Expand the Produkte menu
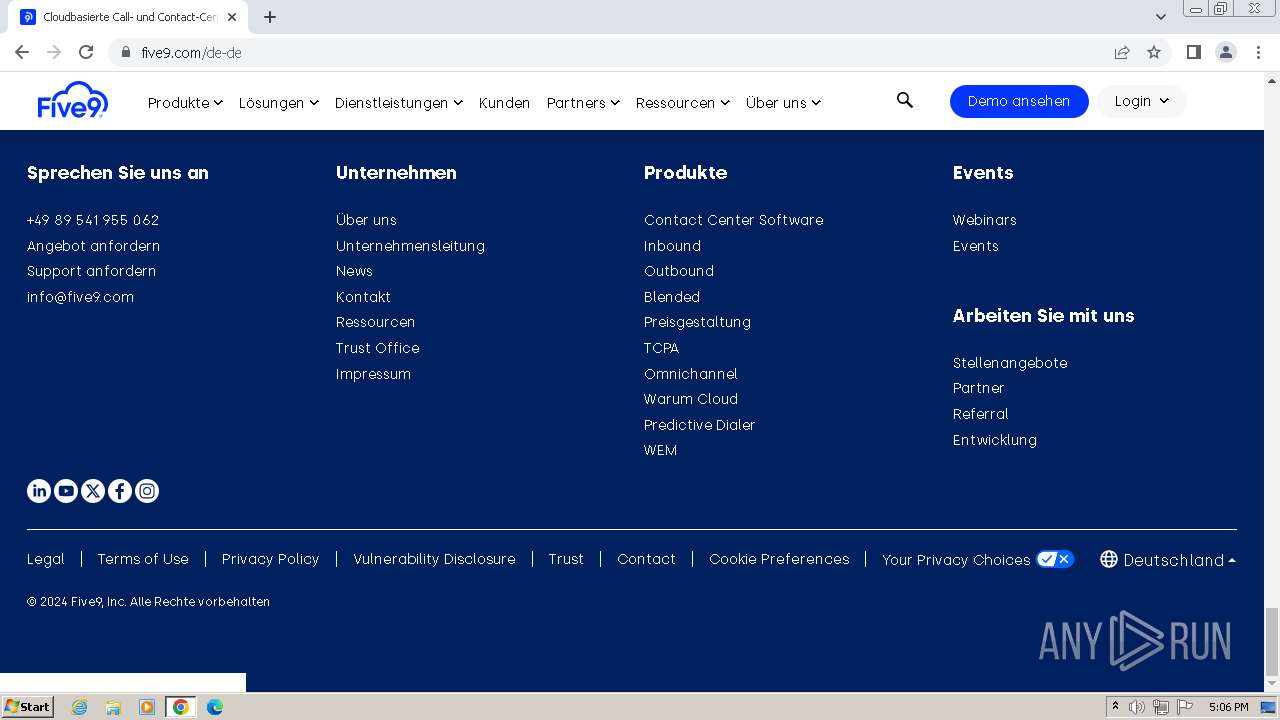This screenshot has width=1280, height=720. pos(185,103)
